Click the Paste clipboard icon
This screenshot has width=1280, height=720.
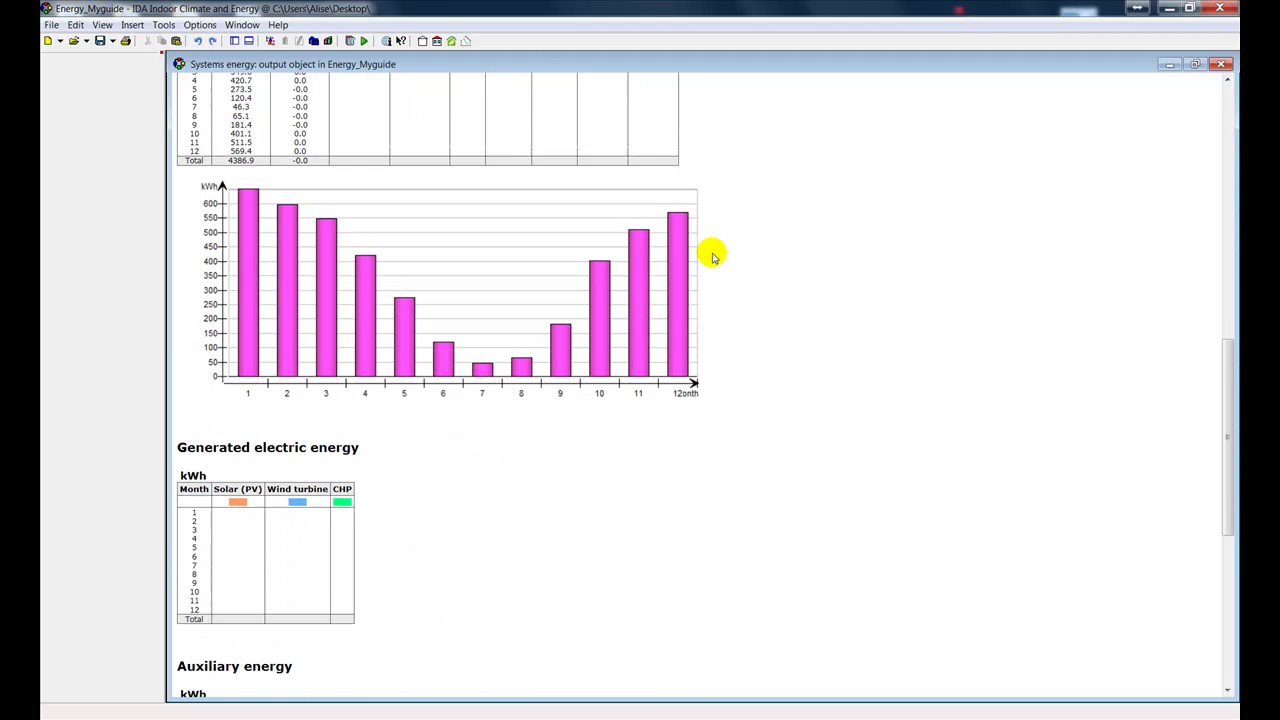[x=176, y=41]
